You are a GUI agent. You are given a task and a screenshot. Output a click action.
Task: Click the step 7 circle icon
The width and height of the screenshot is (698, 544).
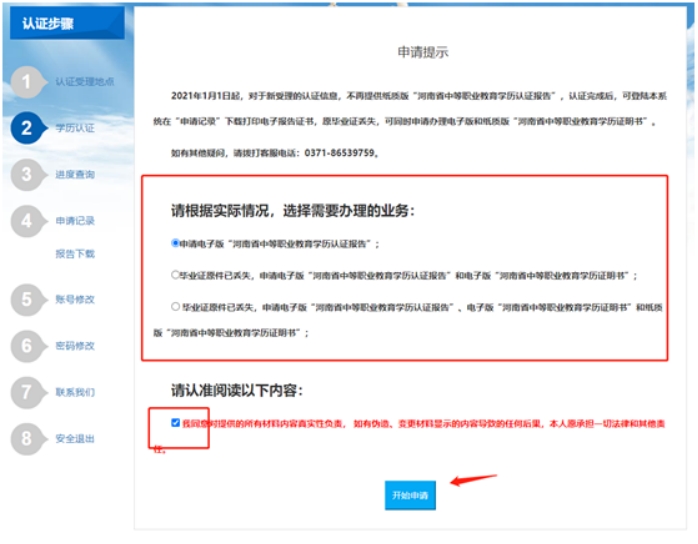(27, 392)
